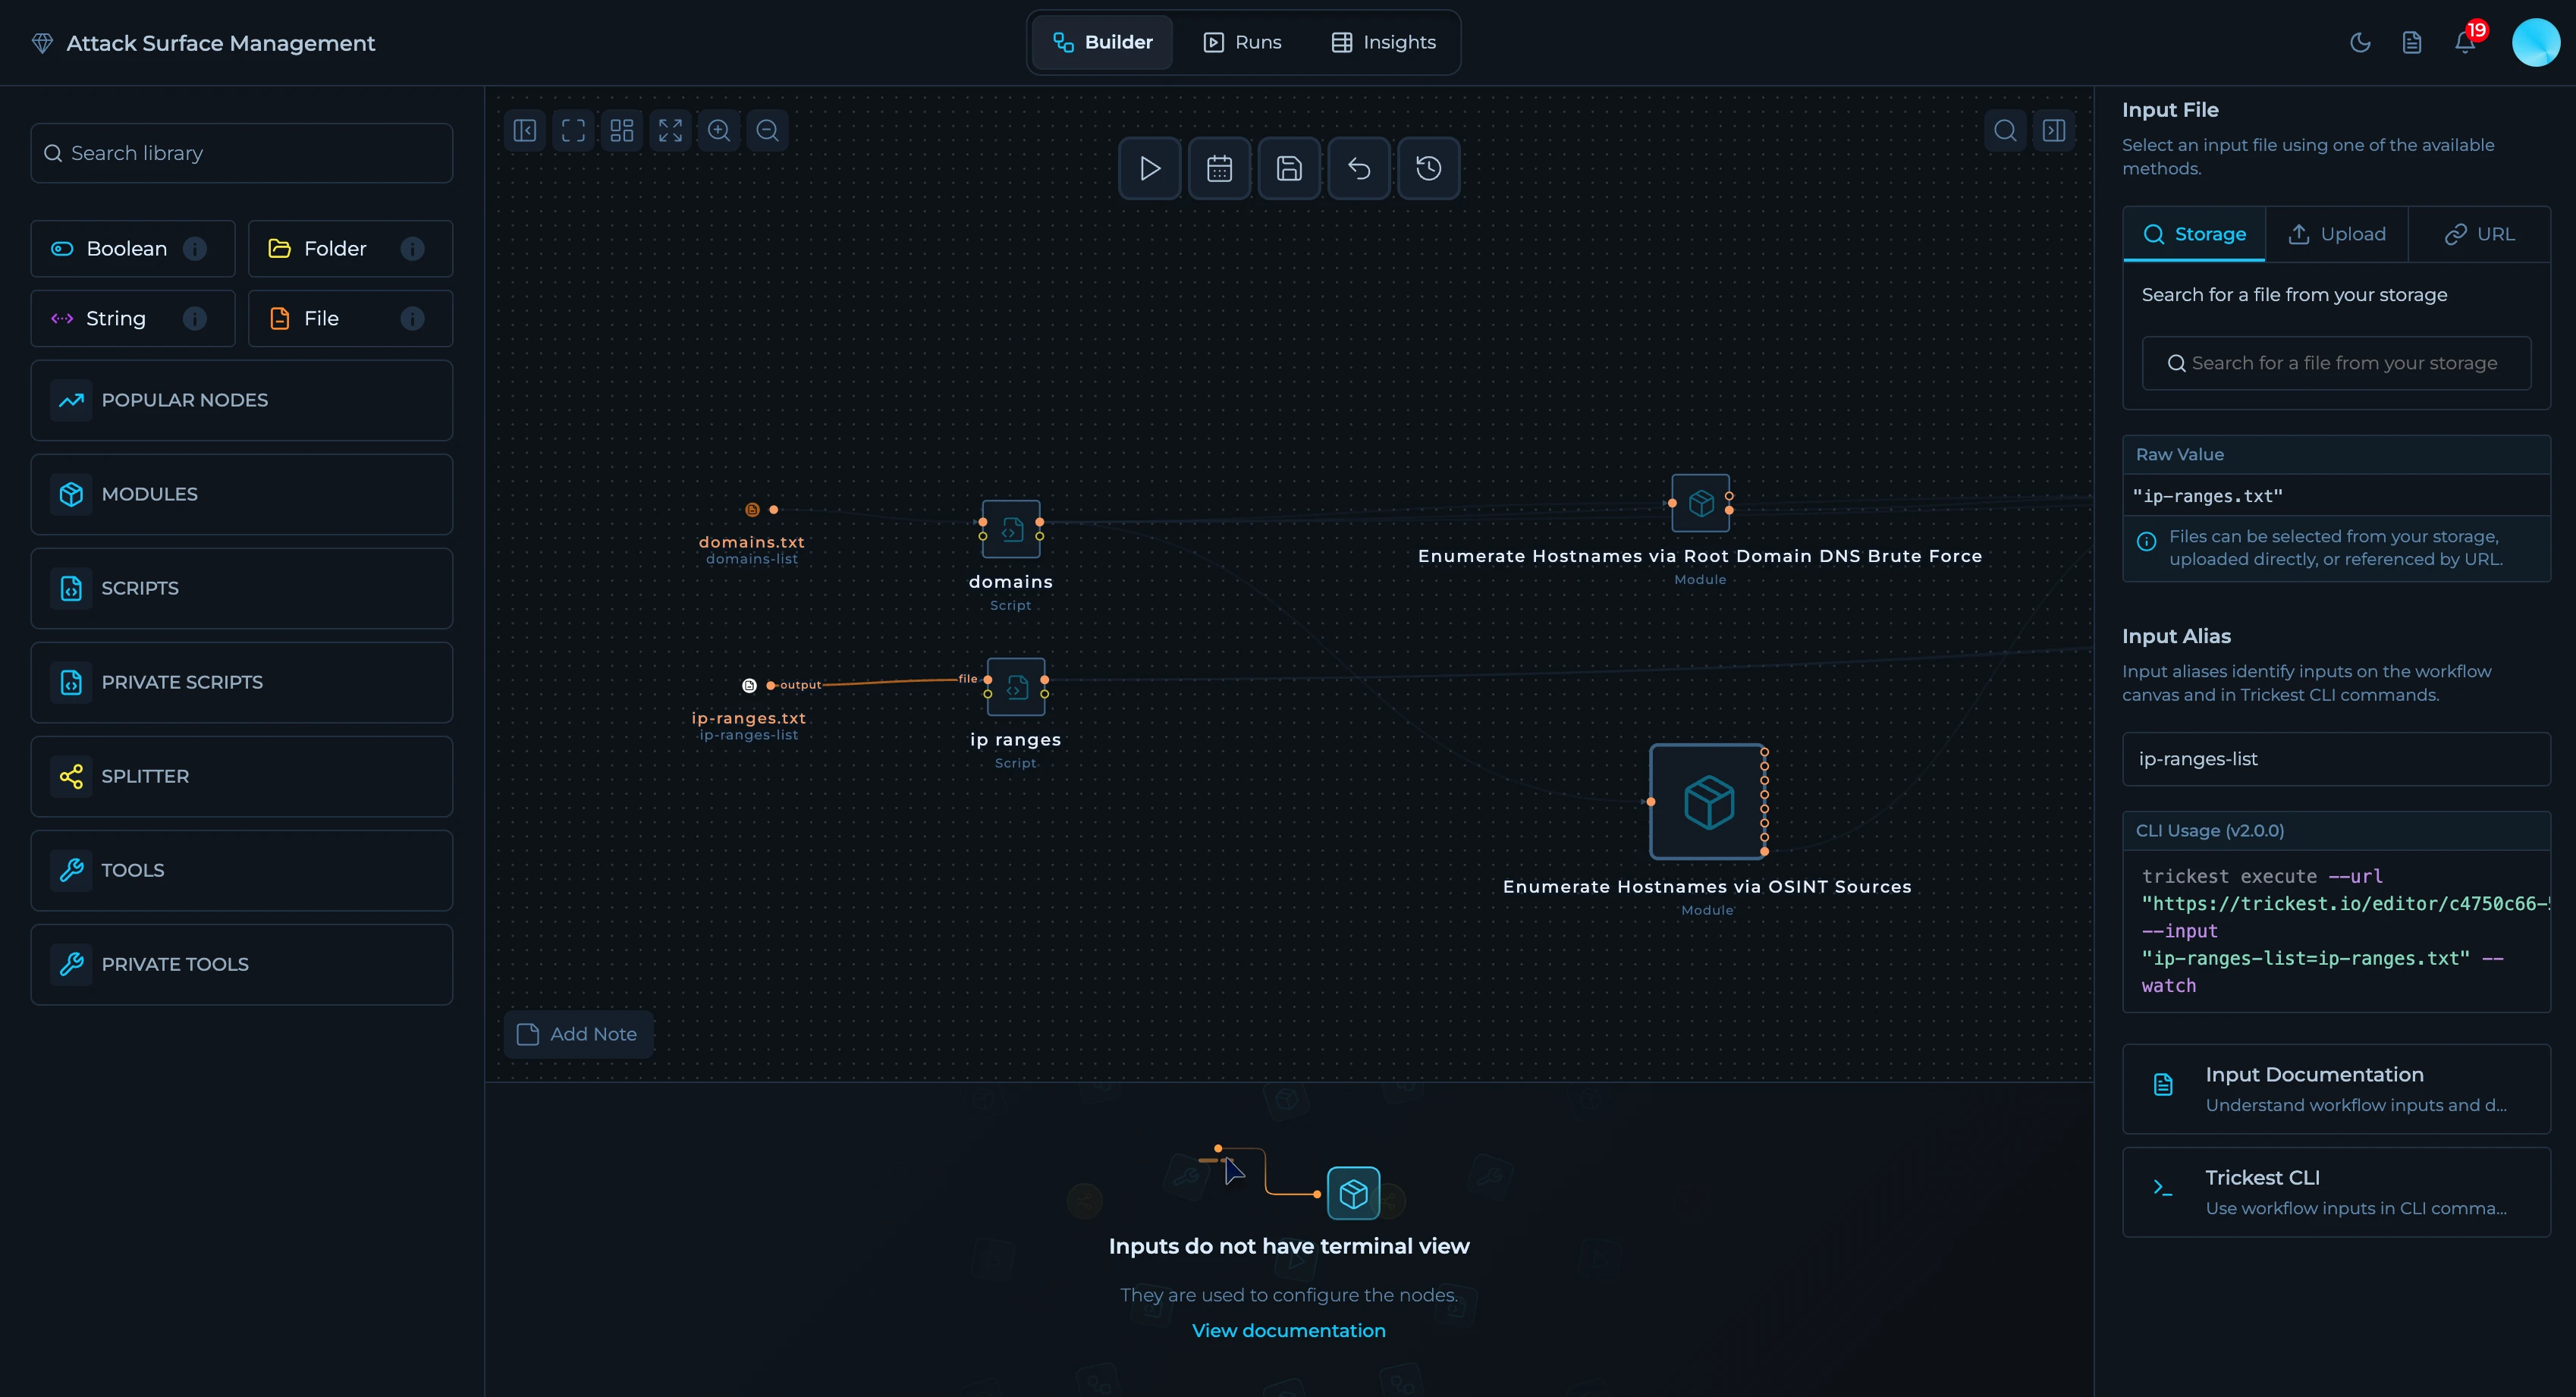Open workflow version history icon
The width and height of the screenshot is (2576, 1397).
(x=1428, y=168)
